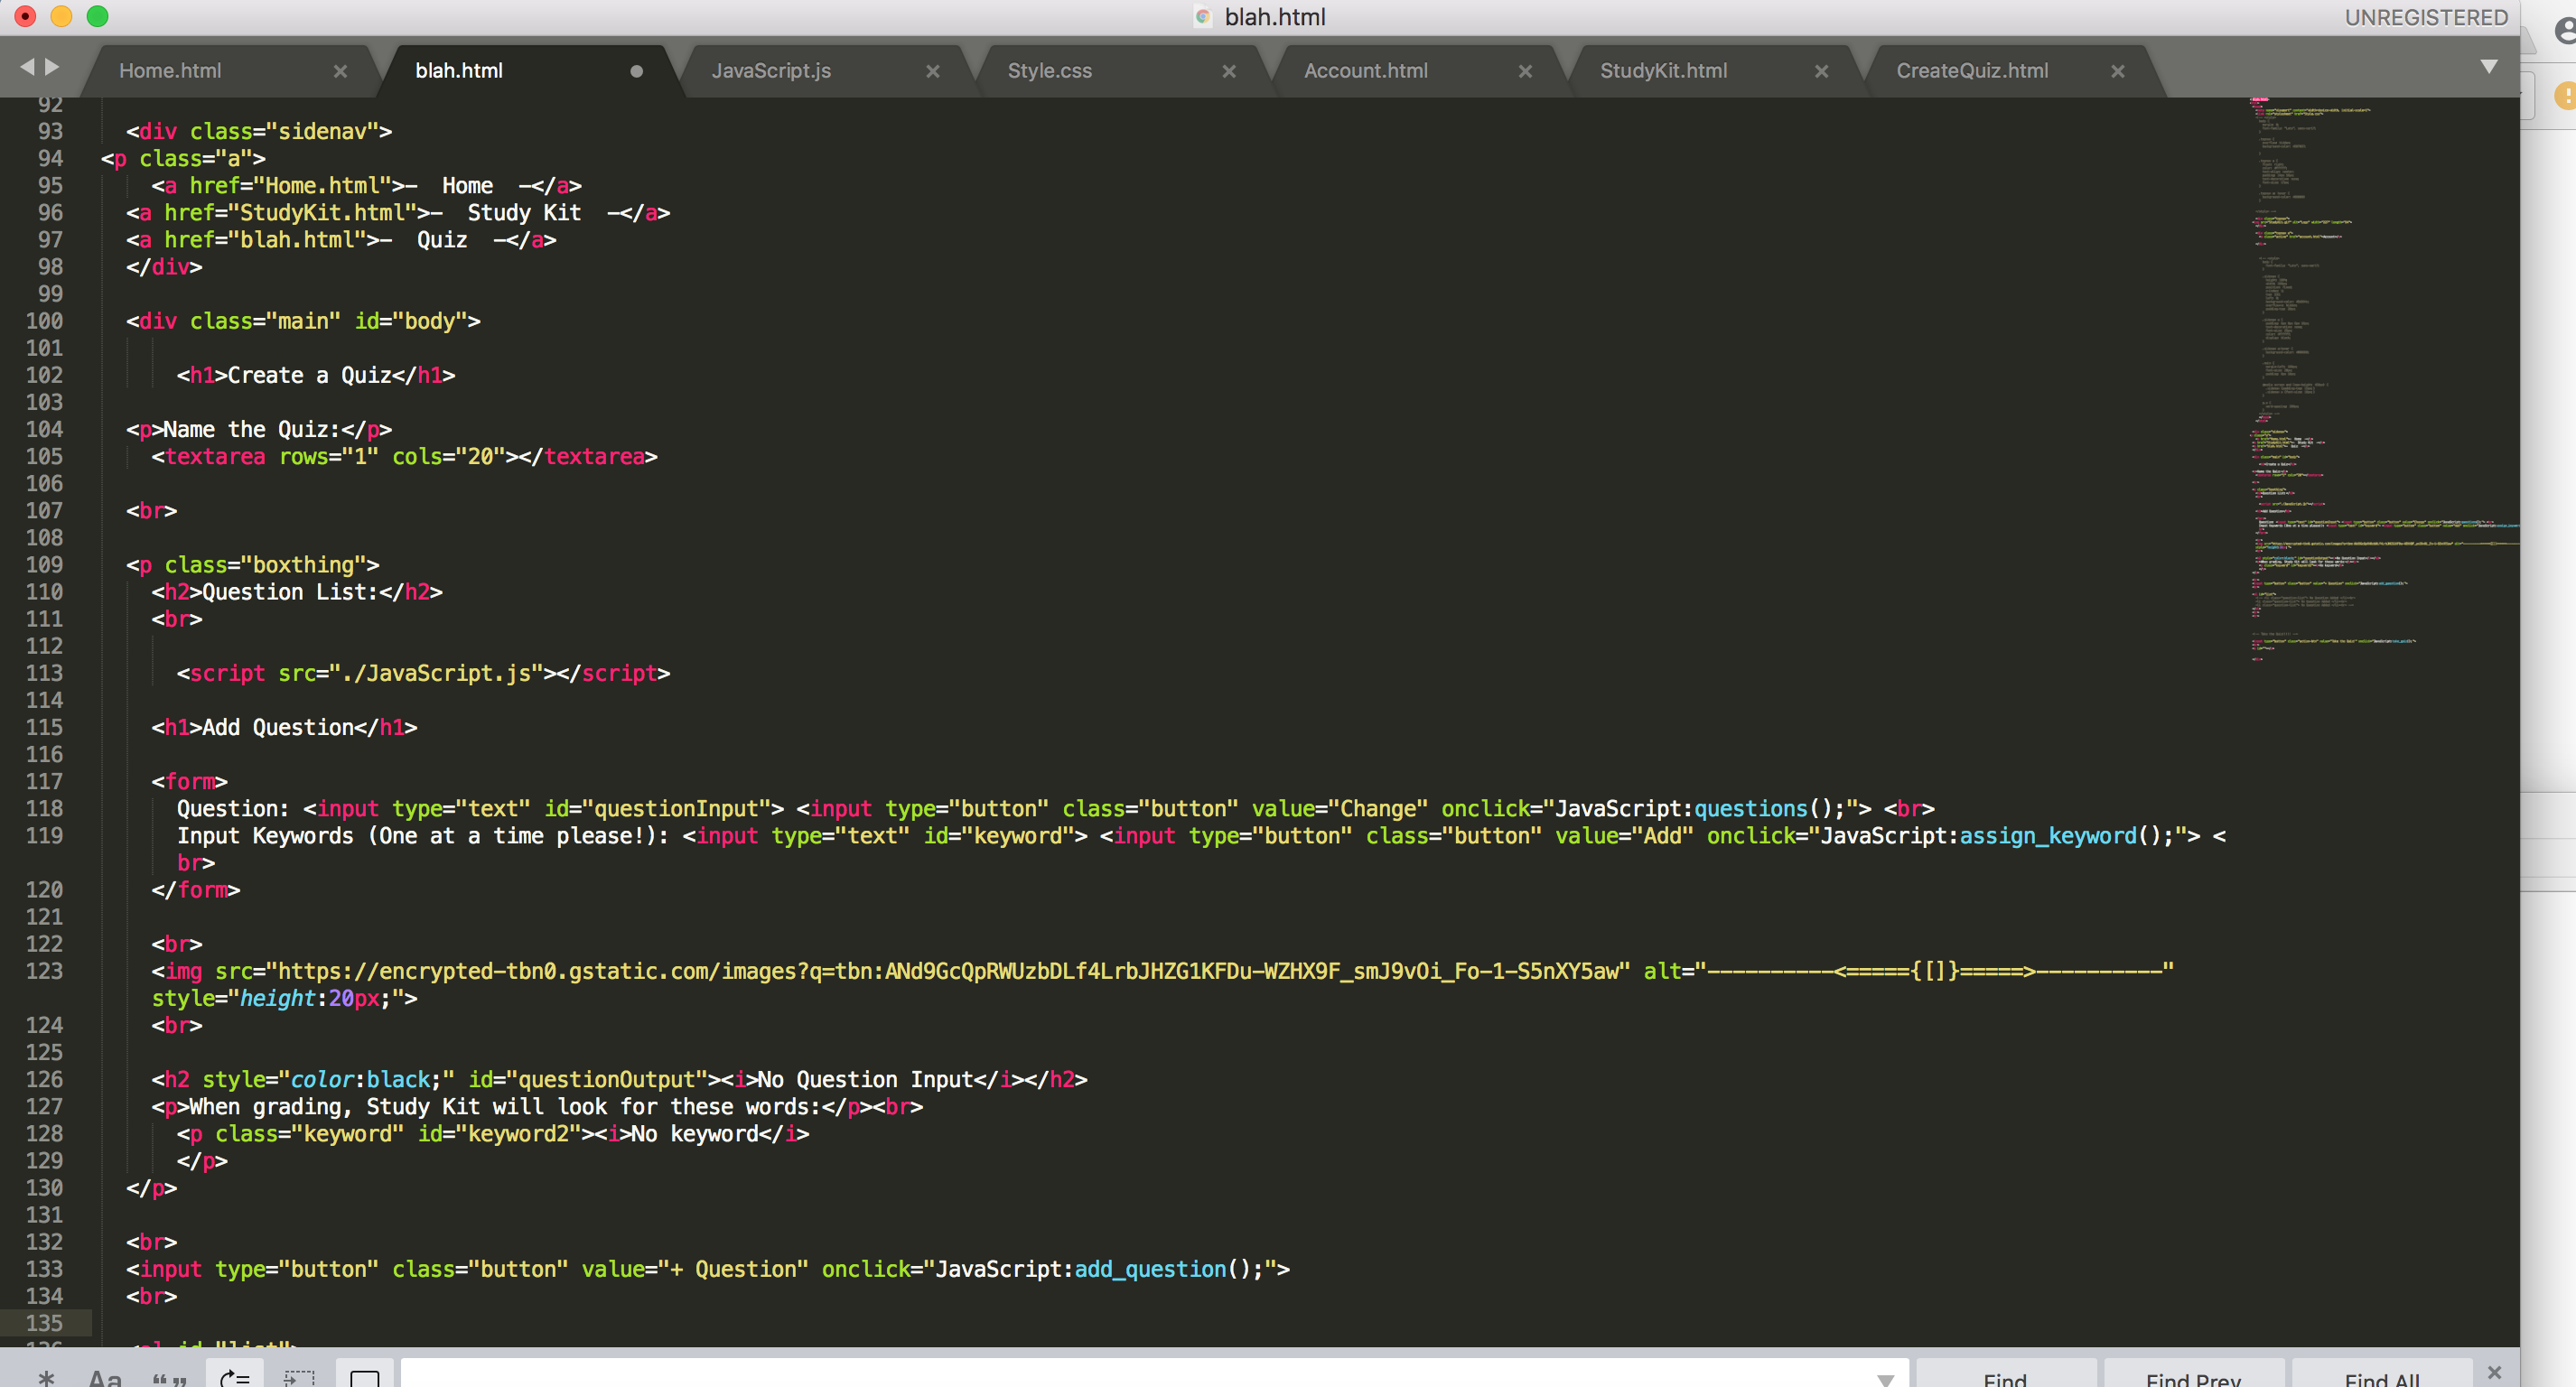Close the Home.html tab
Screen dimensions: 2576x1387
[340, 71]
